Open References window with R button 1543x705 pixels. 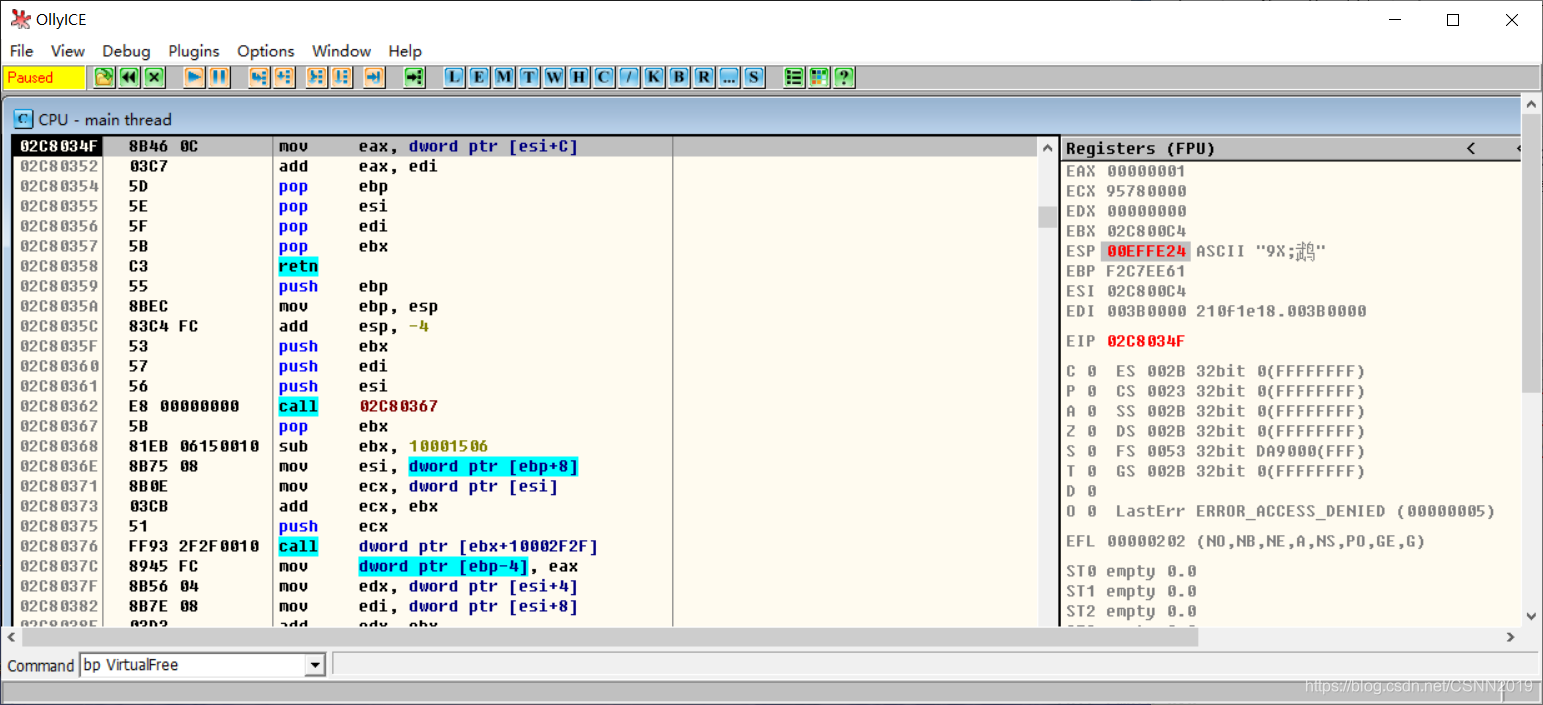pos(704,77)
